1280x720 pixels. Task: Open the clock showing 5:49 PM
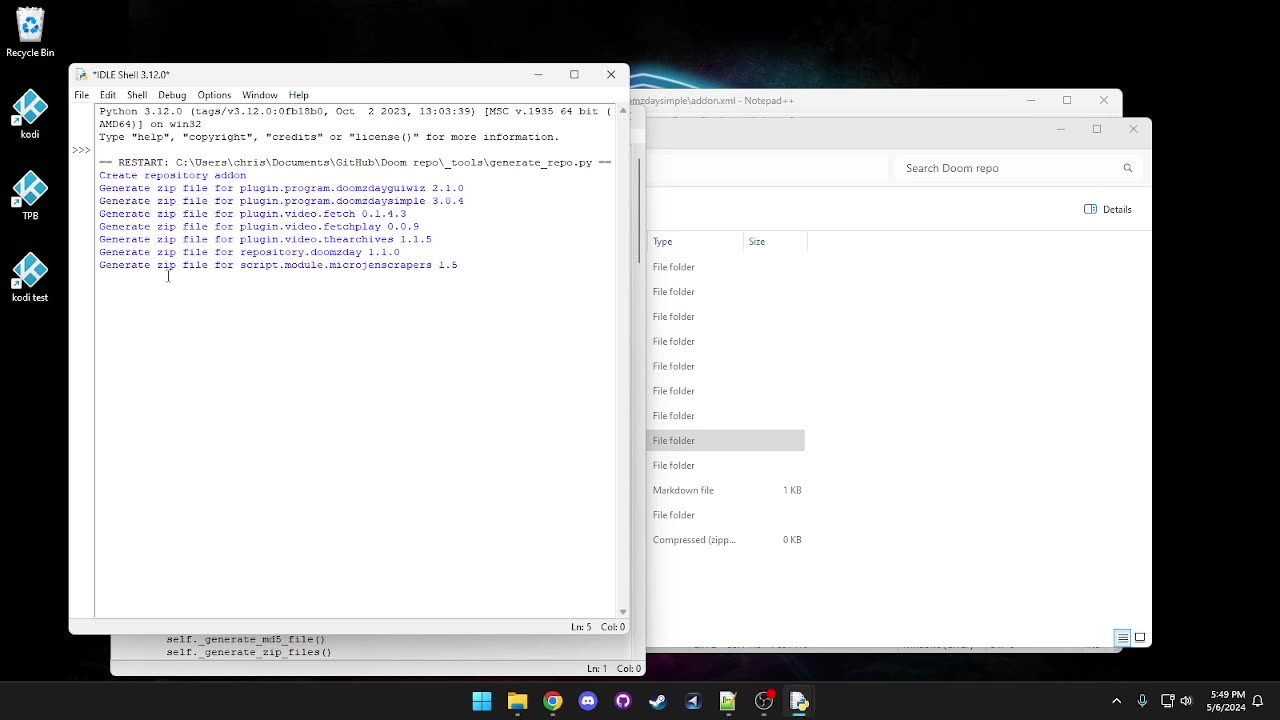coord(1227,701)
